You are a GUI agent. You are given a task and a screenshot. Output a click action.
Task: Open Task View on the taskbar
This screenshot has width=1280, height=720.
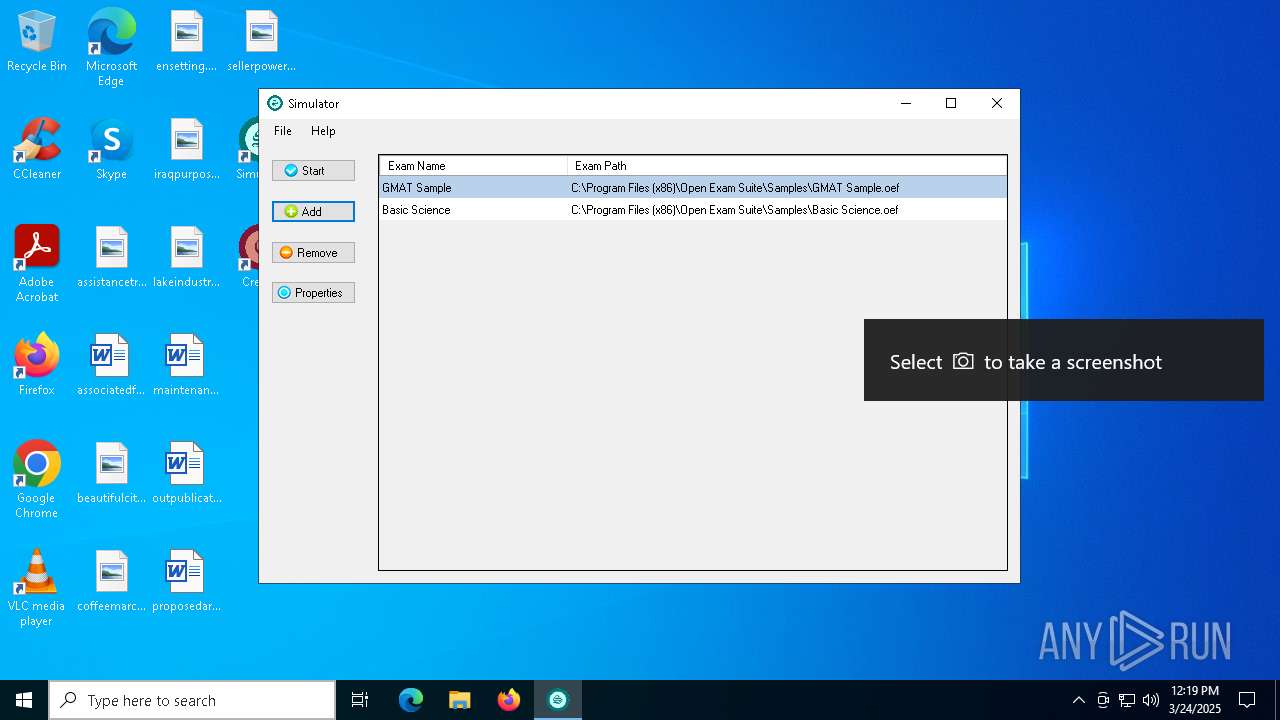click(x=360, y=700)
